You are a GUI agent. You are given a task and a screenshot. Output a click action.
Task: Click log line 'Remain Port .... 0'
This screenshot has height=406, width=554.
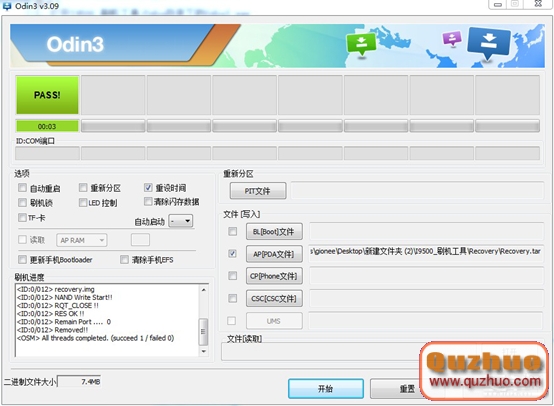tap(64, 322)
